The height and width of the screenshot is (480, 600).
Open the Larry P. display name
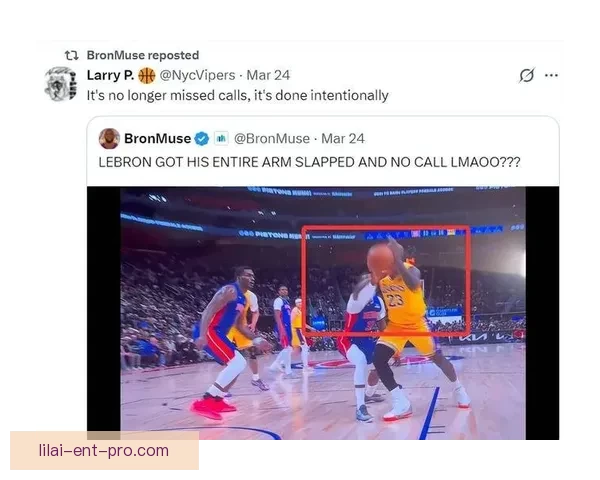110,75
